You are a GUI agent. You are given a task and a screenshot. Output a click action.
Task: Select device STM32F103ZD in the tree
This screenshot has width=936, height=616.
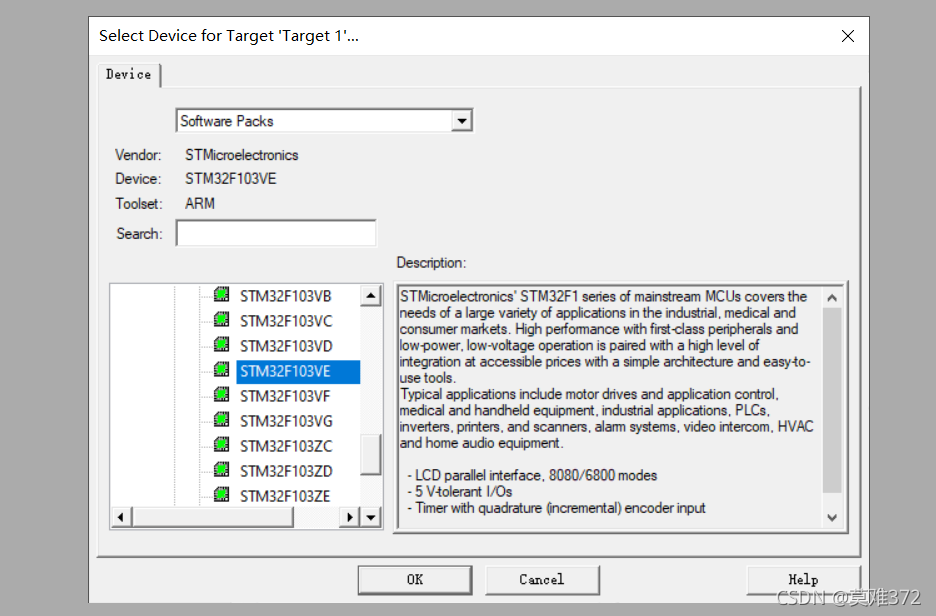(286, 472)
